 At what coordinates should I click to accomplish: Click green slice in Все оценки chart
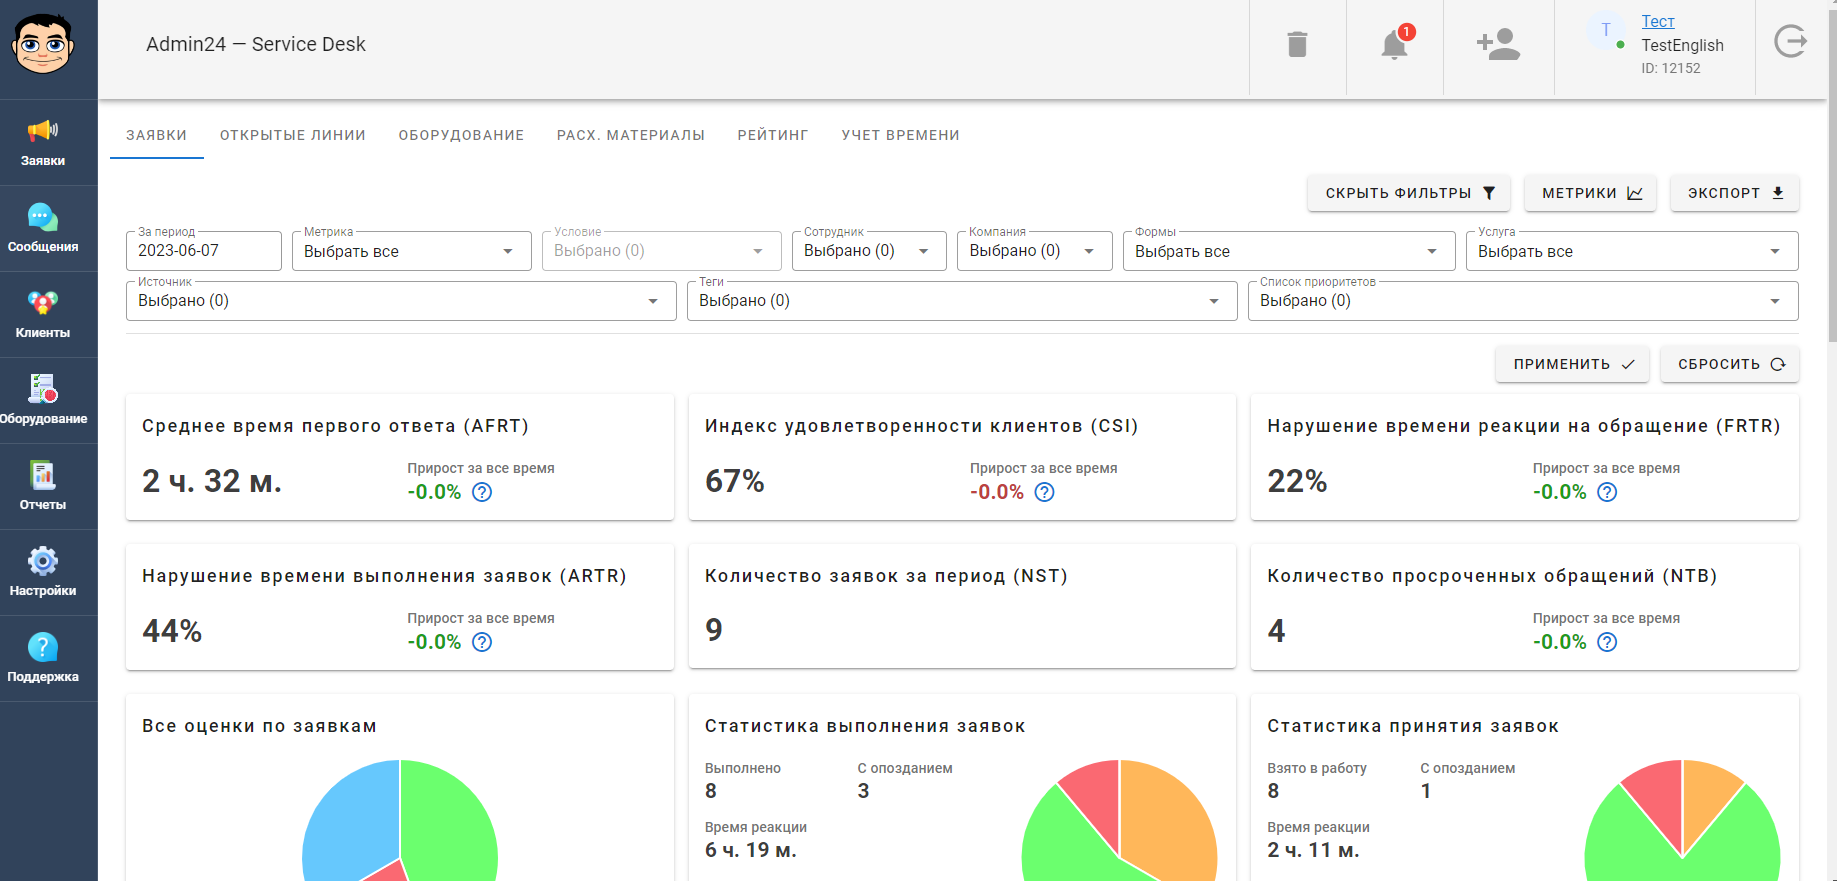pos(450,820)
